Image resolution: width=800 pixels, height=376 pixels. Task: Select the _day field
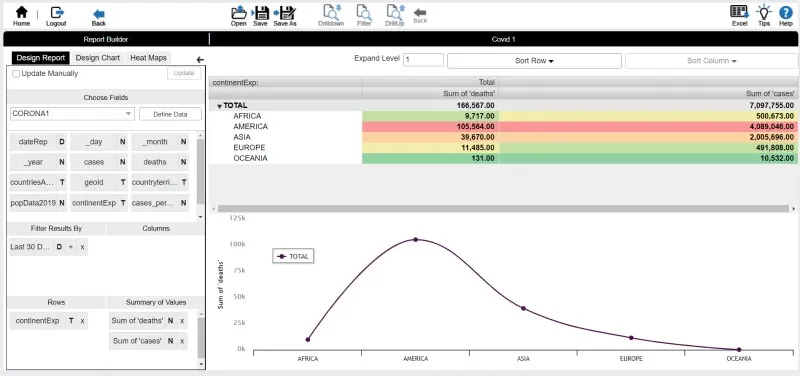pos(98,142)
